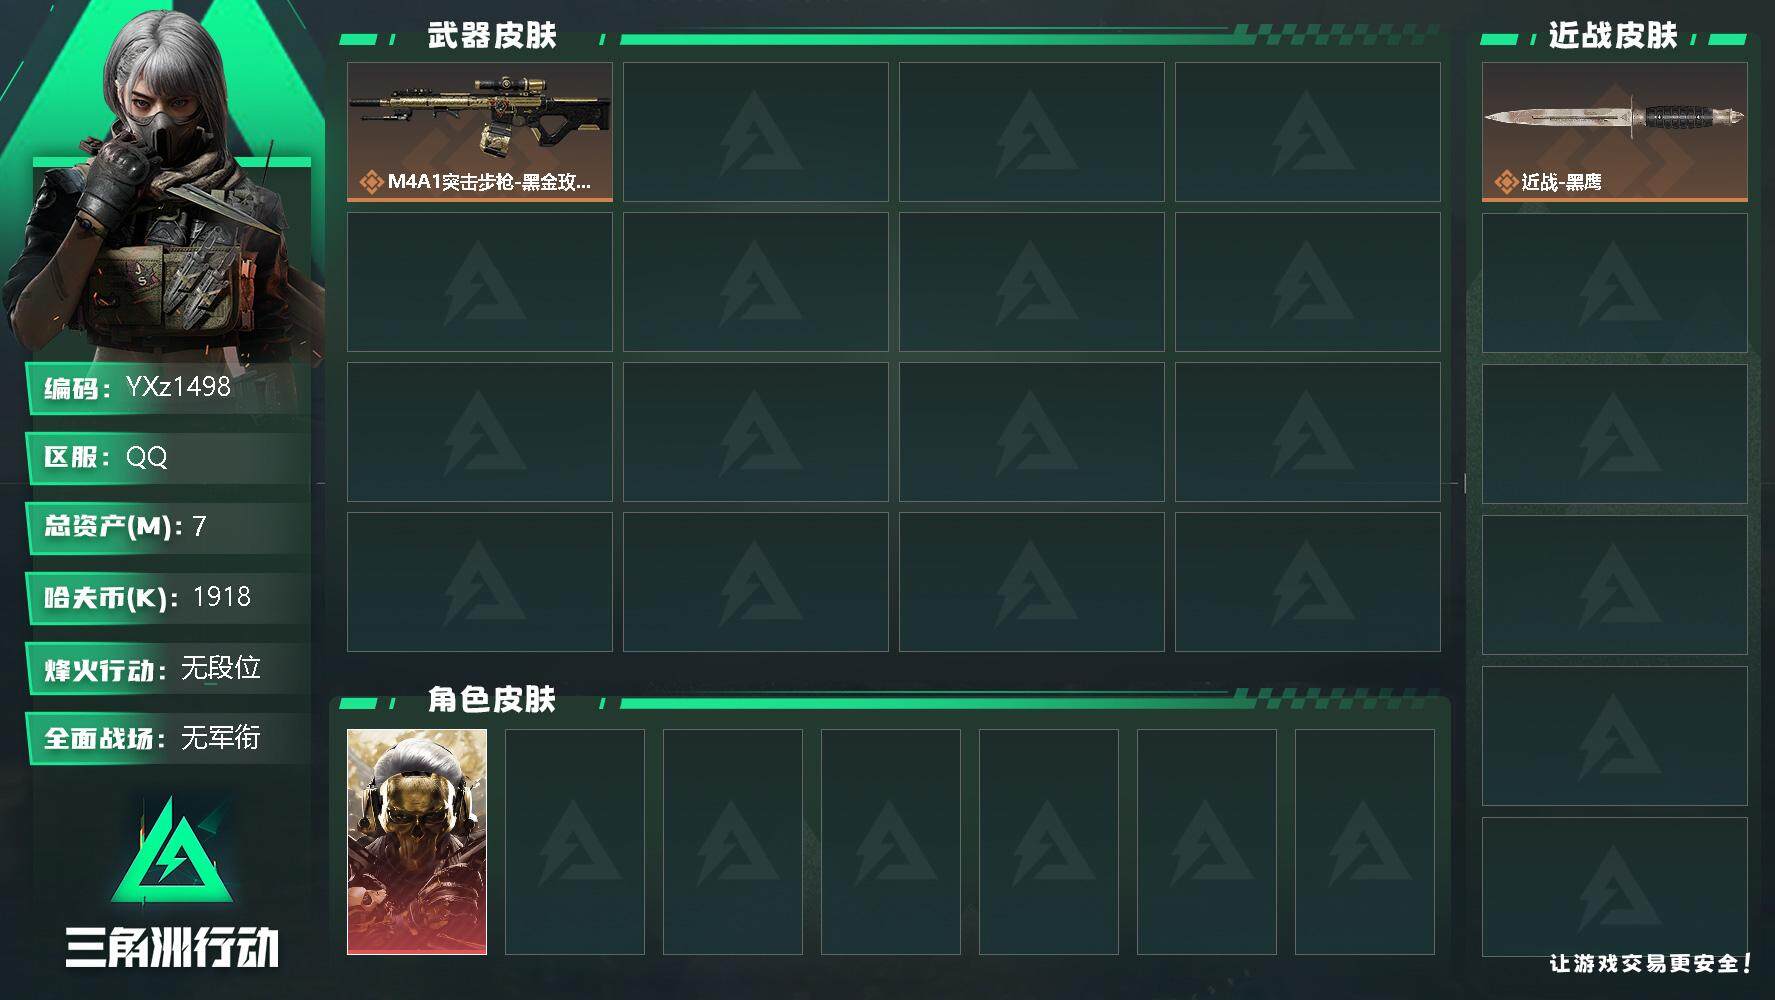Click the empty weapon slot right of M4A1
Viewport: 1775px width, 1000px height.
tap(756, 132)
